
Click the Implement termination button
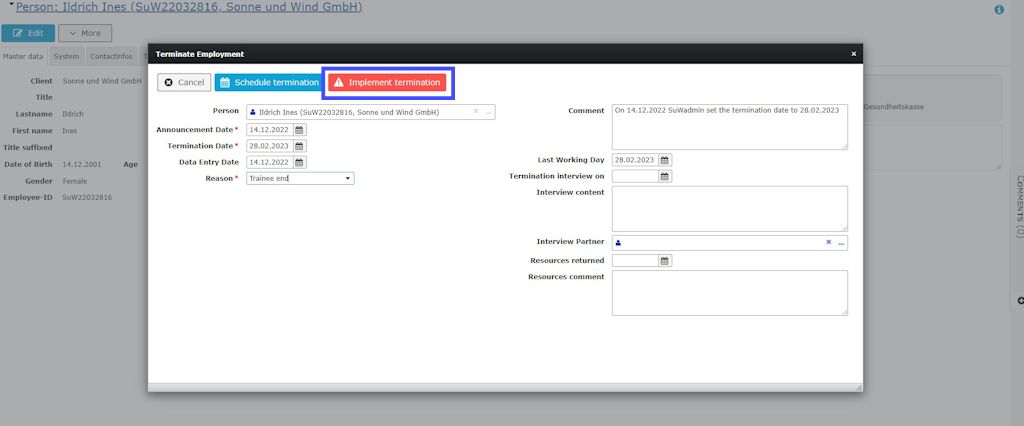click(387, 82)
